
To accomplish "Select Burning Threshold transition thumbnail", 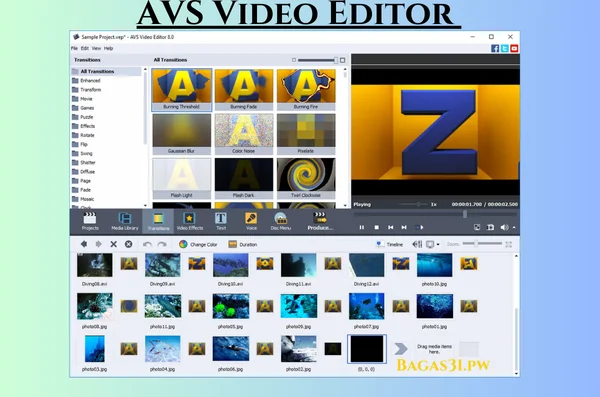I will tap(181, 90).
